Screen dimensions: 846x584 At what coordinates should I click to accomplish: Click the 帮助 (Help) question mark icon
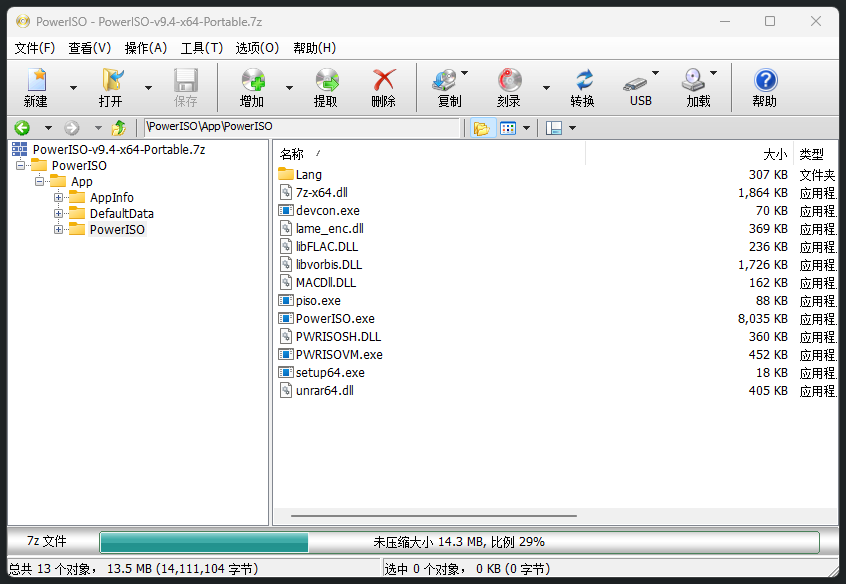765,80
